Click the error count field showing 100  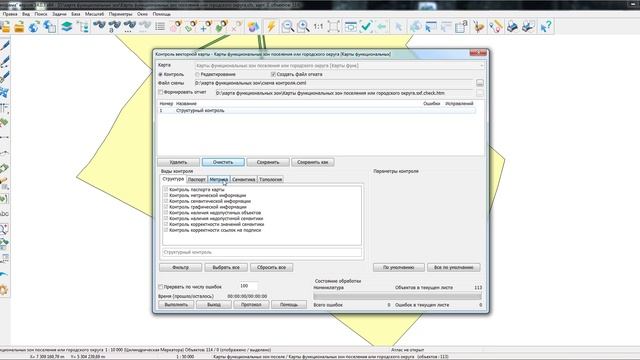248,286
